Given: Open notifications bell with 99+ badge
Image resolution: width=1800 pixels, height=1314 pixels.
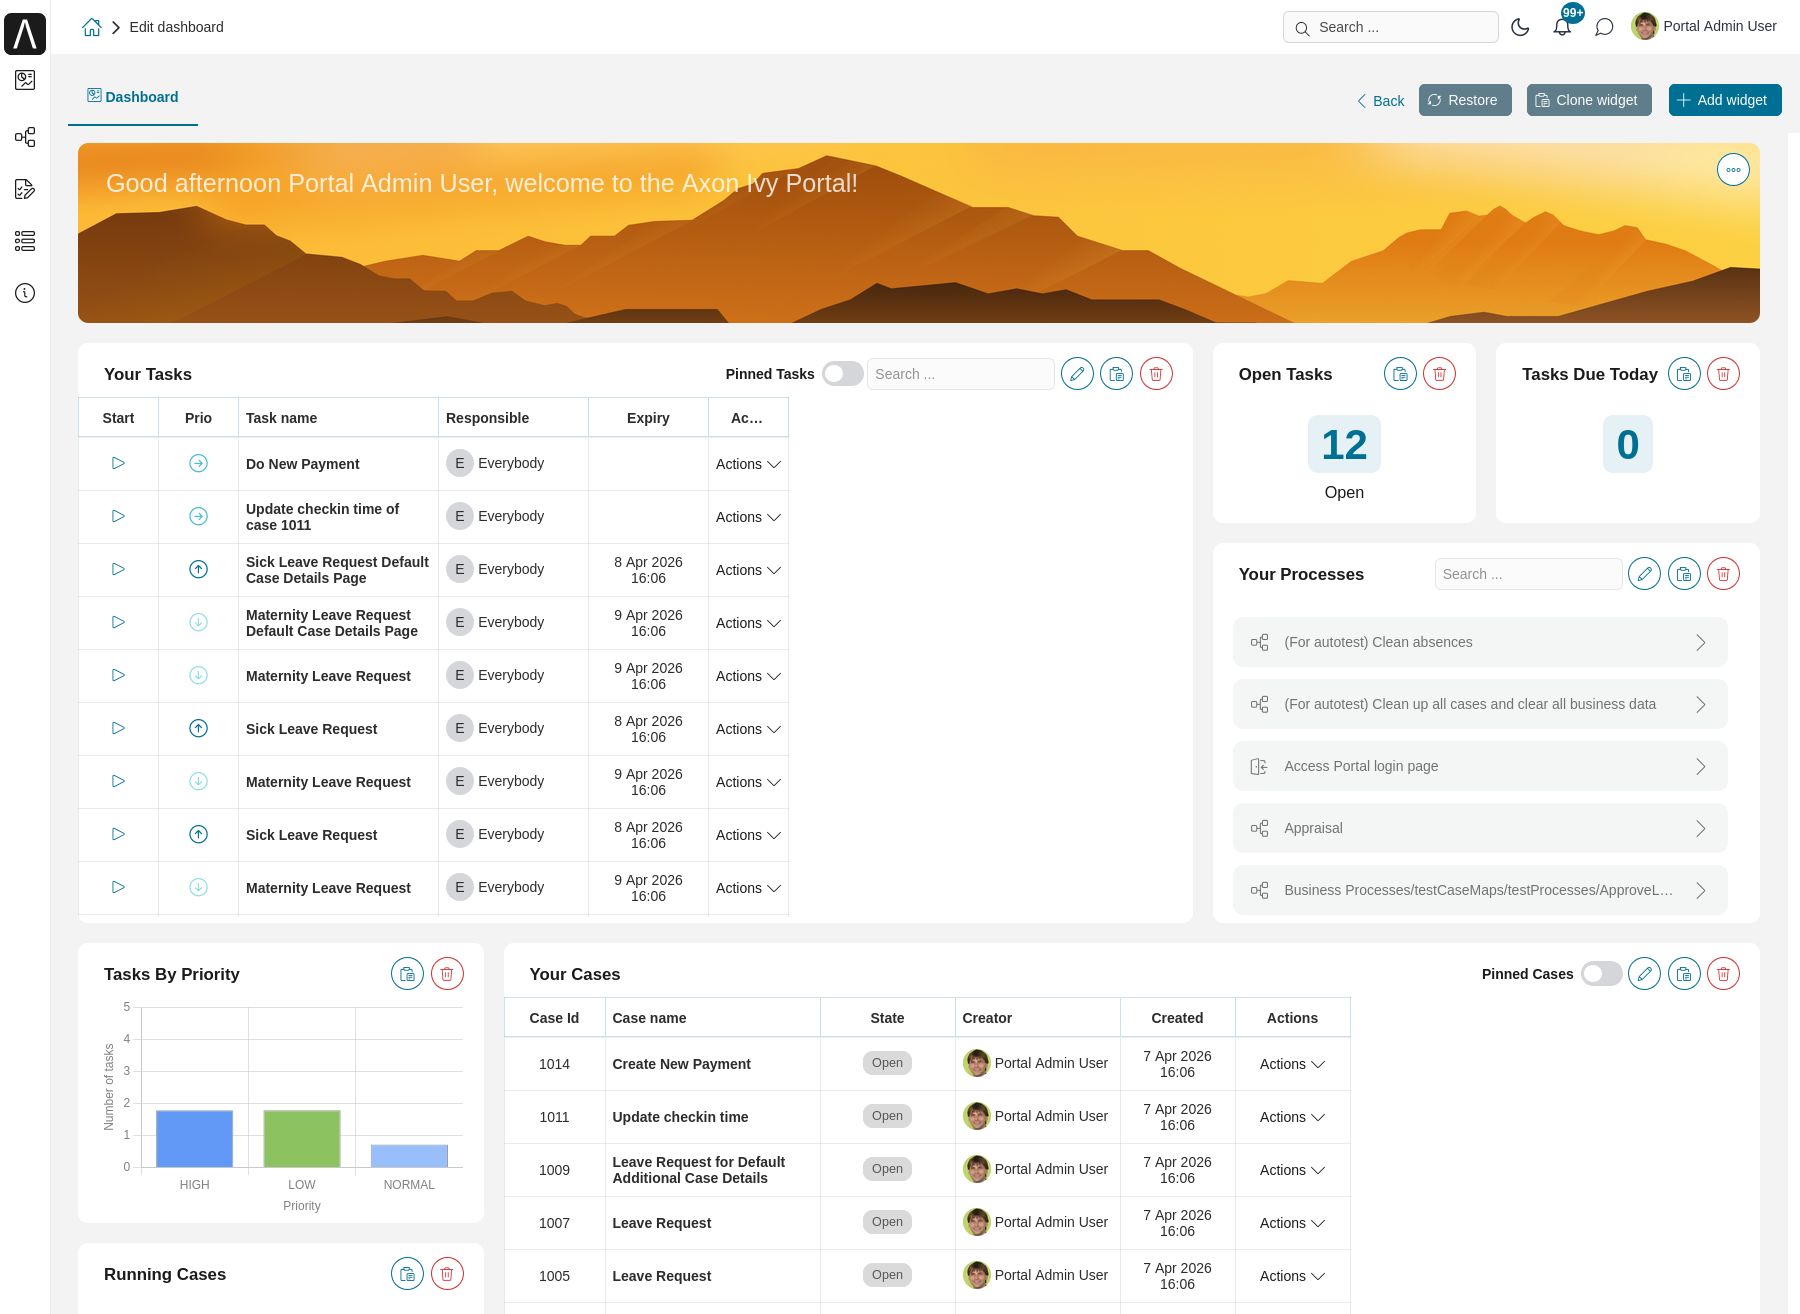Looking at the screenshot, I should point(1562,27).
